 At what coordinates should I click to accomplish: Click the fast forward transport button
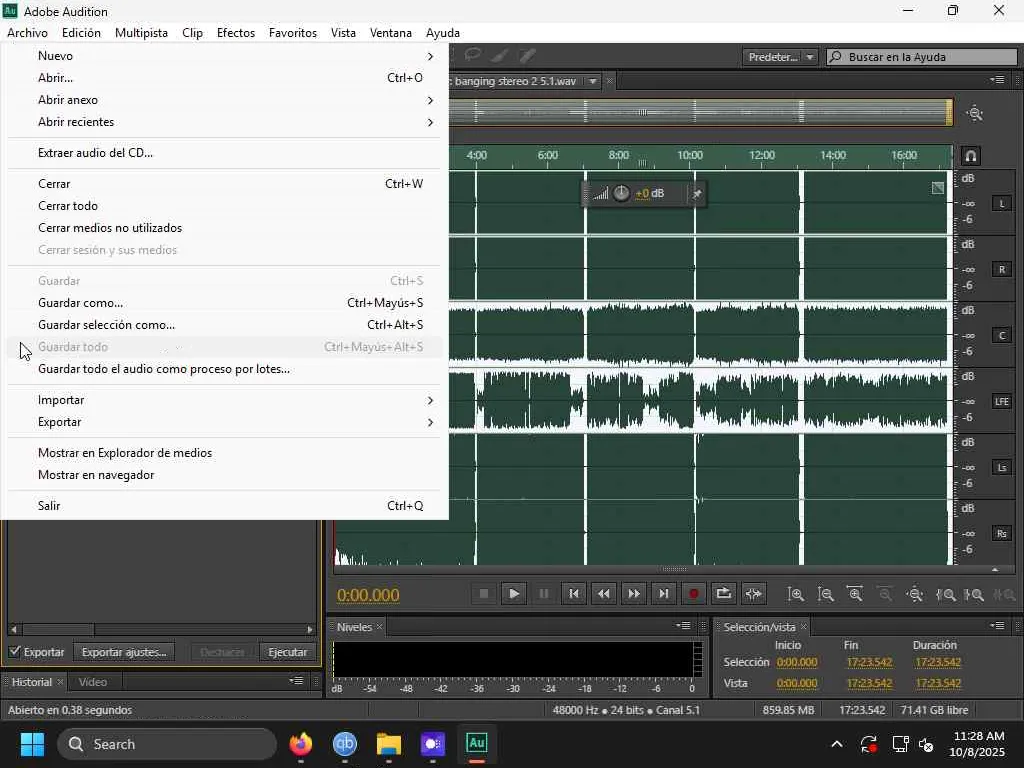tap(633, 594)
